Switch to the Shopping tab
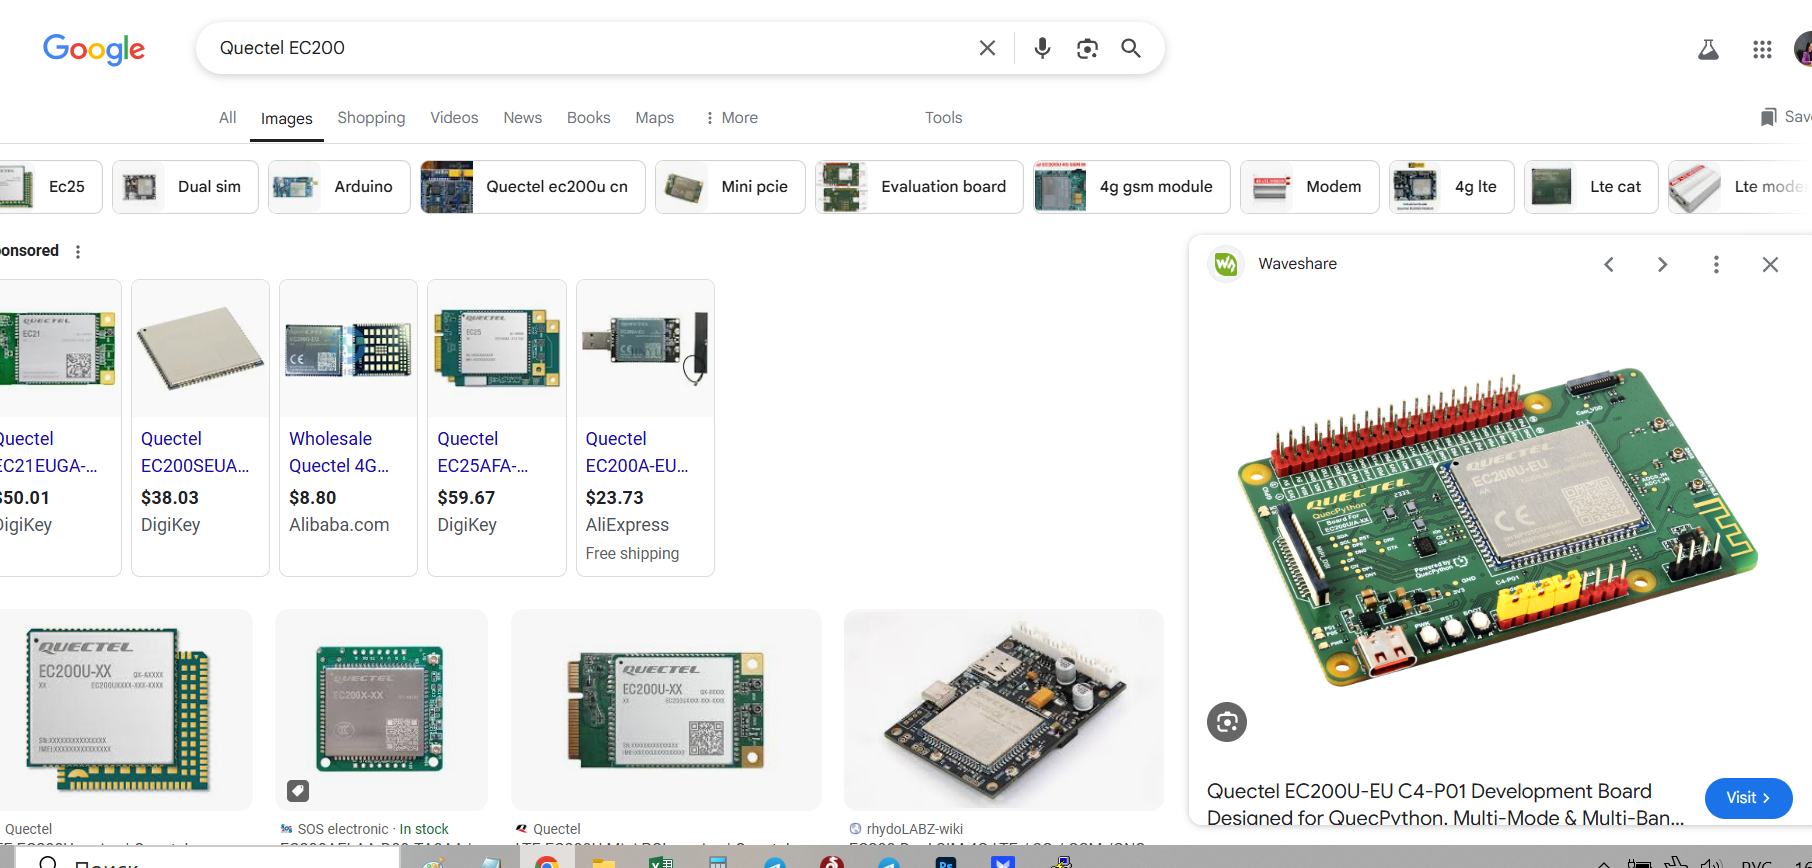 point(371,118)
